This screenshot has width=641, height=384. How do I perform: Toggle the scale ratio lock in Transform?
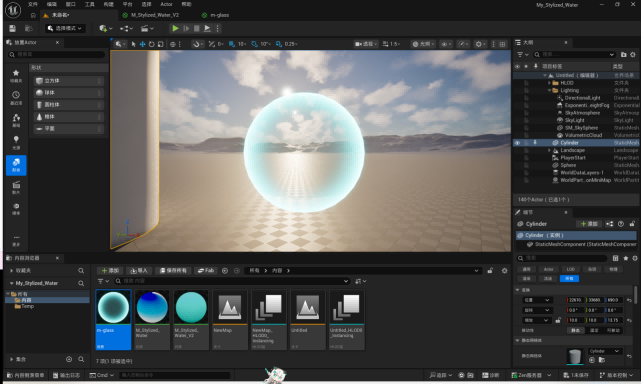[x=558, y=320]
